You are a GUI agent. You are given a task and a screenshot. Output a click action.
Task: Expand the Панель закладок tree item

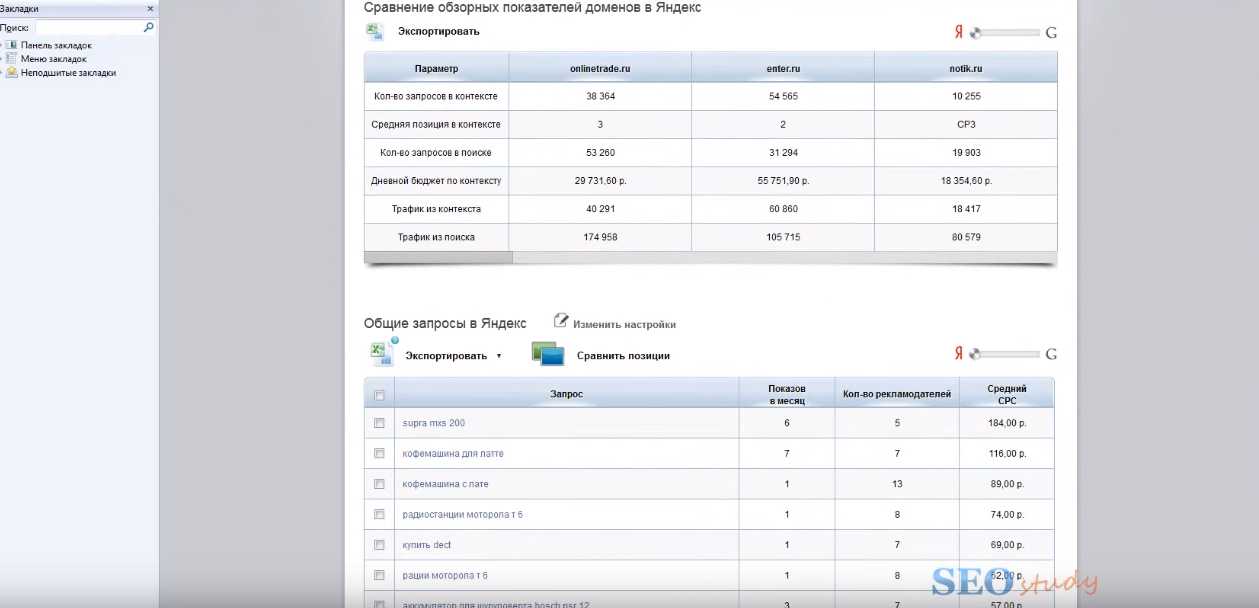tap(2, 45)
